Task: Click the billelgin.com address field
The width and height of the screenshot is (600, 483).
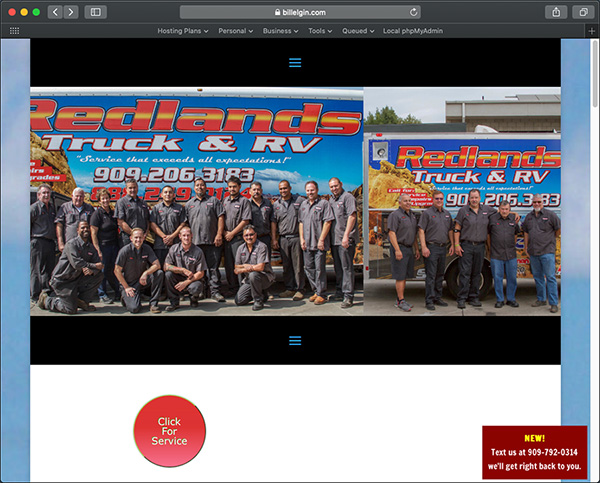Action: pyautogui.click(x=300, y=12)
